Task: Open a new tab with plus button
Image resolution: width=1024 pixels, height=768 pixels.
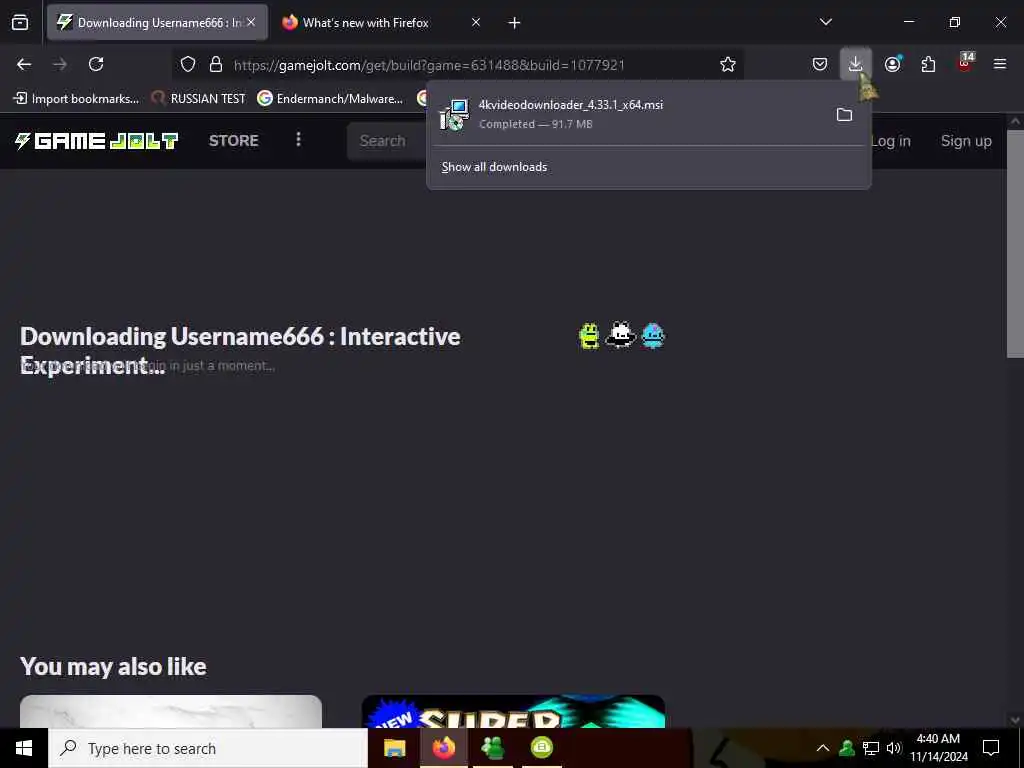Action: tap(515, 23)
